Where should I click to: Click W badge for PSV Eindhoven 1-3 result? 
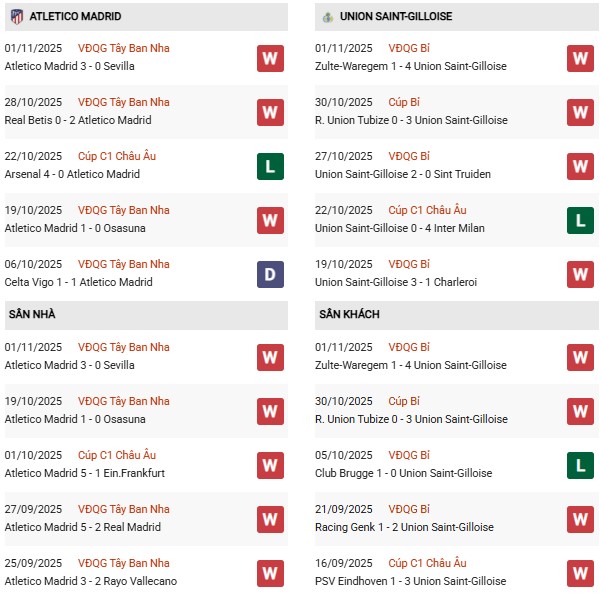click(580, 573)
